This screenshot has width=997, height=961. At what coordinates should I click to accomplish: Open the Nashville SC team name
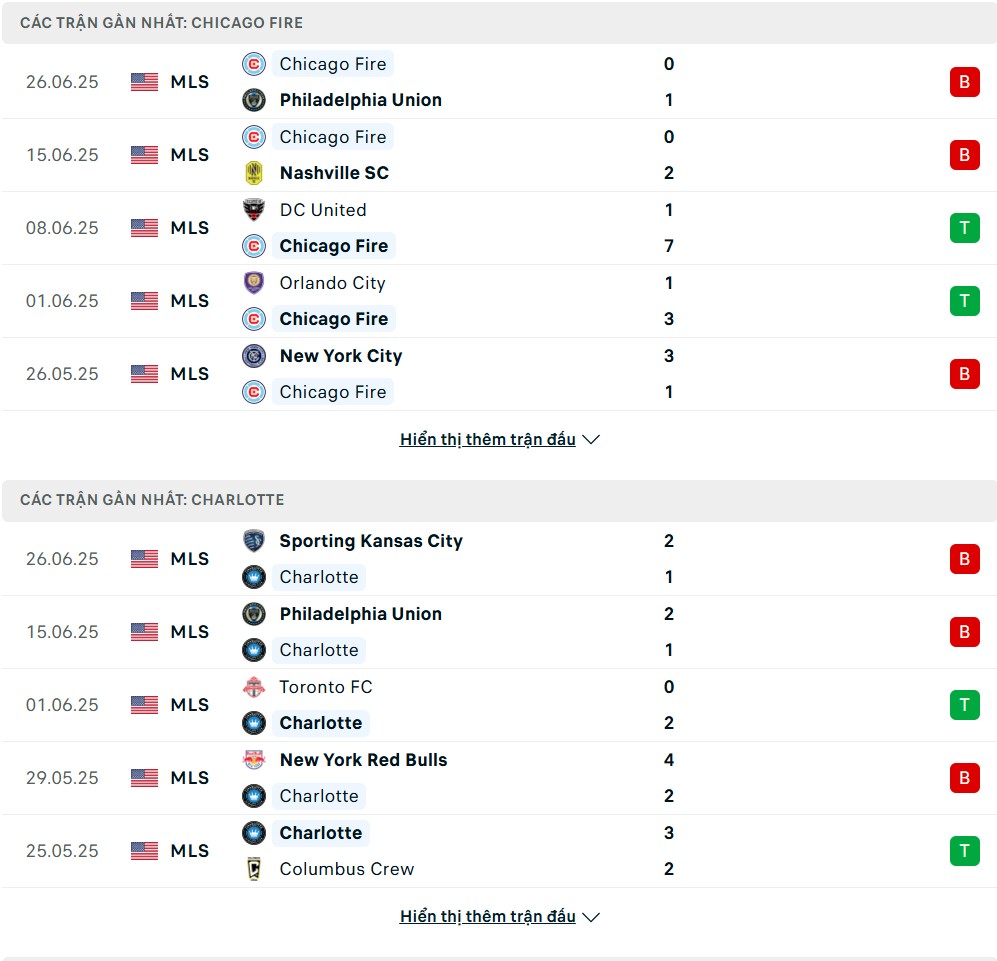point(334,173)
